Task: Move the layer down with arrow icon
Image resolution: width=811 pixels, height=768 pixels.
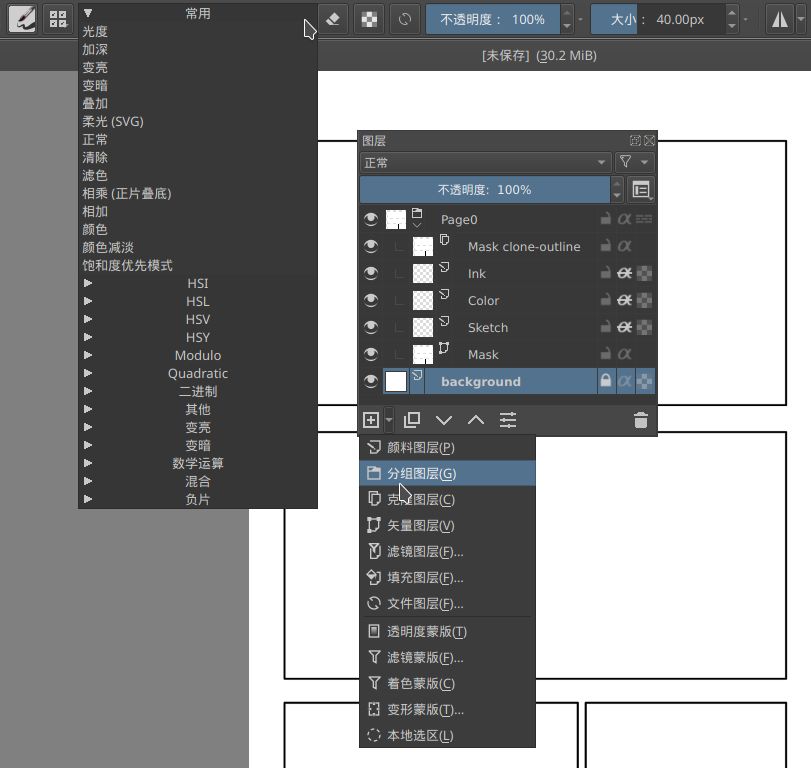Action: coord(444,421)
